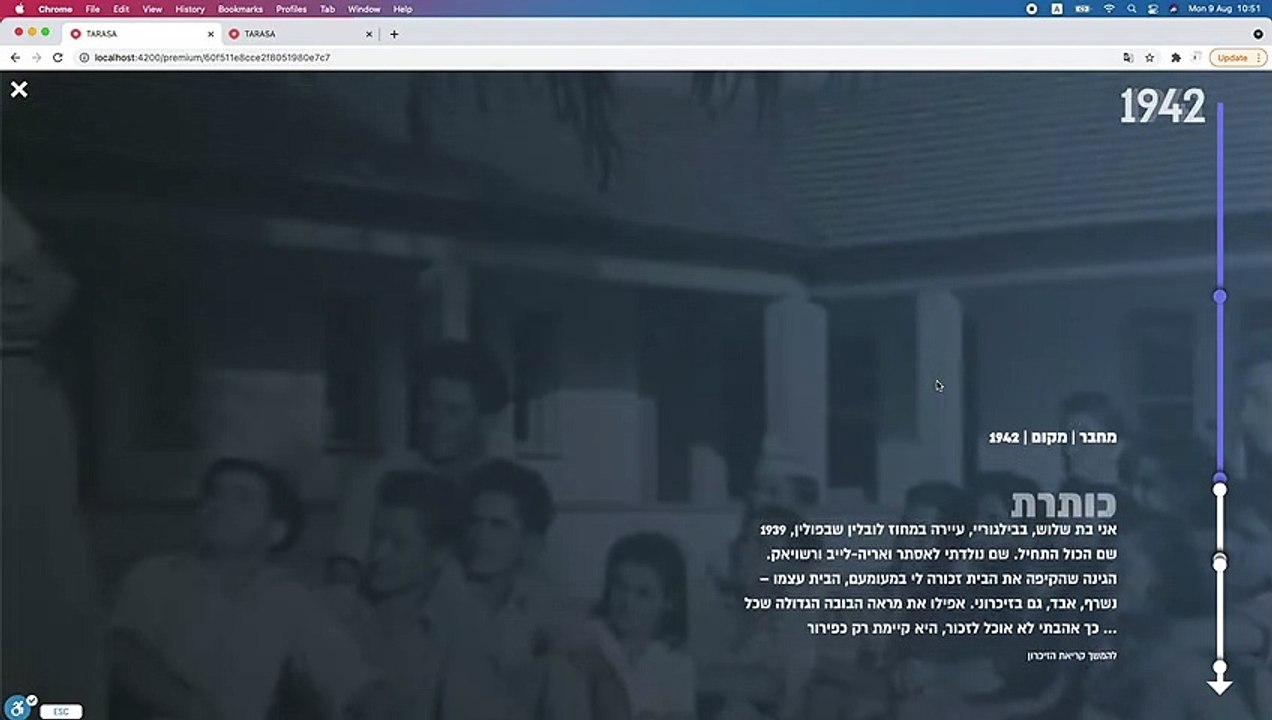This screenshot has height=720, width=1272.
Task: Open the page translate icon
Action: (x=1128, y=58)
